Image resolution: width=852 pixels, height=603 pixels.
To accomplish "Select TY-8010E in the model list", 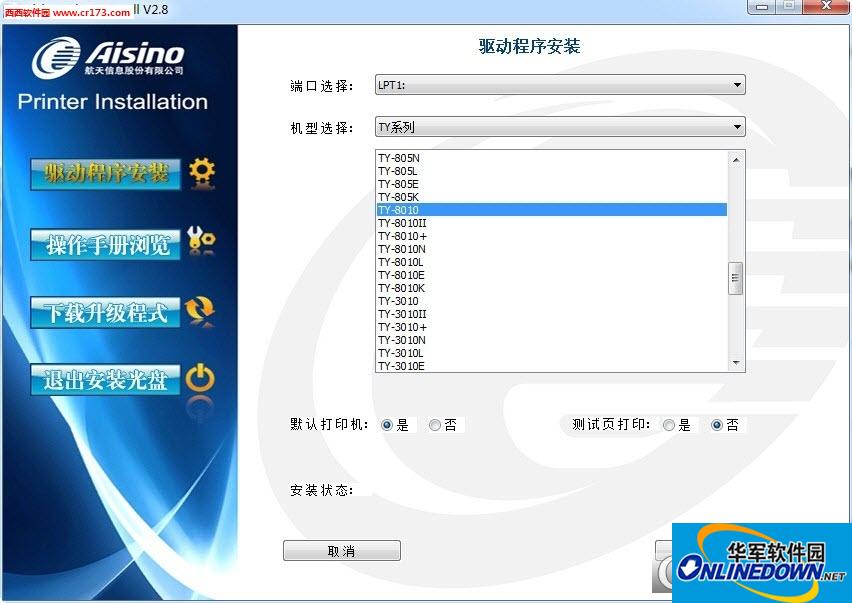I will (552, 275).
